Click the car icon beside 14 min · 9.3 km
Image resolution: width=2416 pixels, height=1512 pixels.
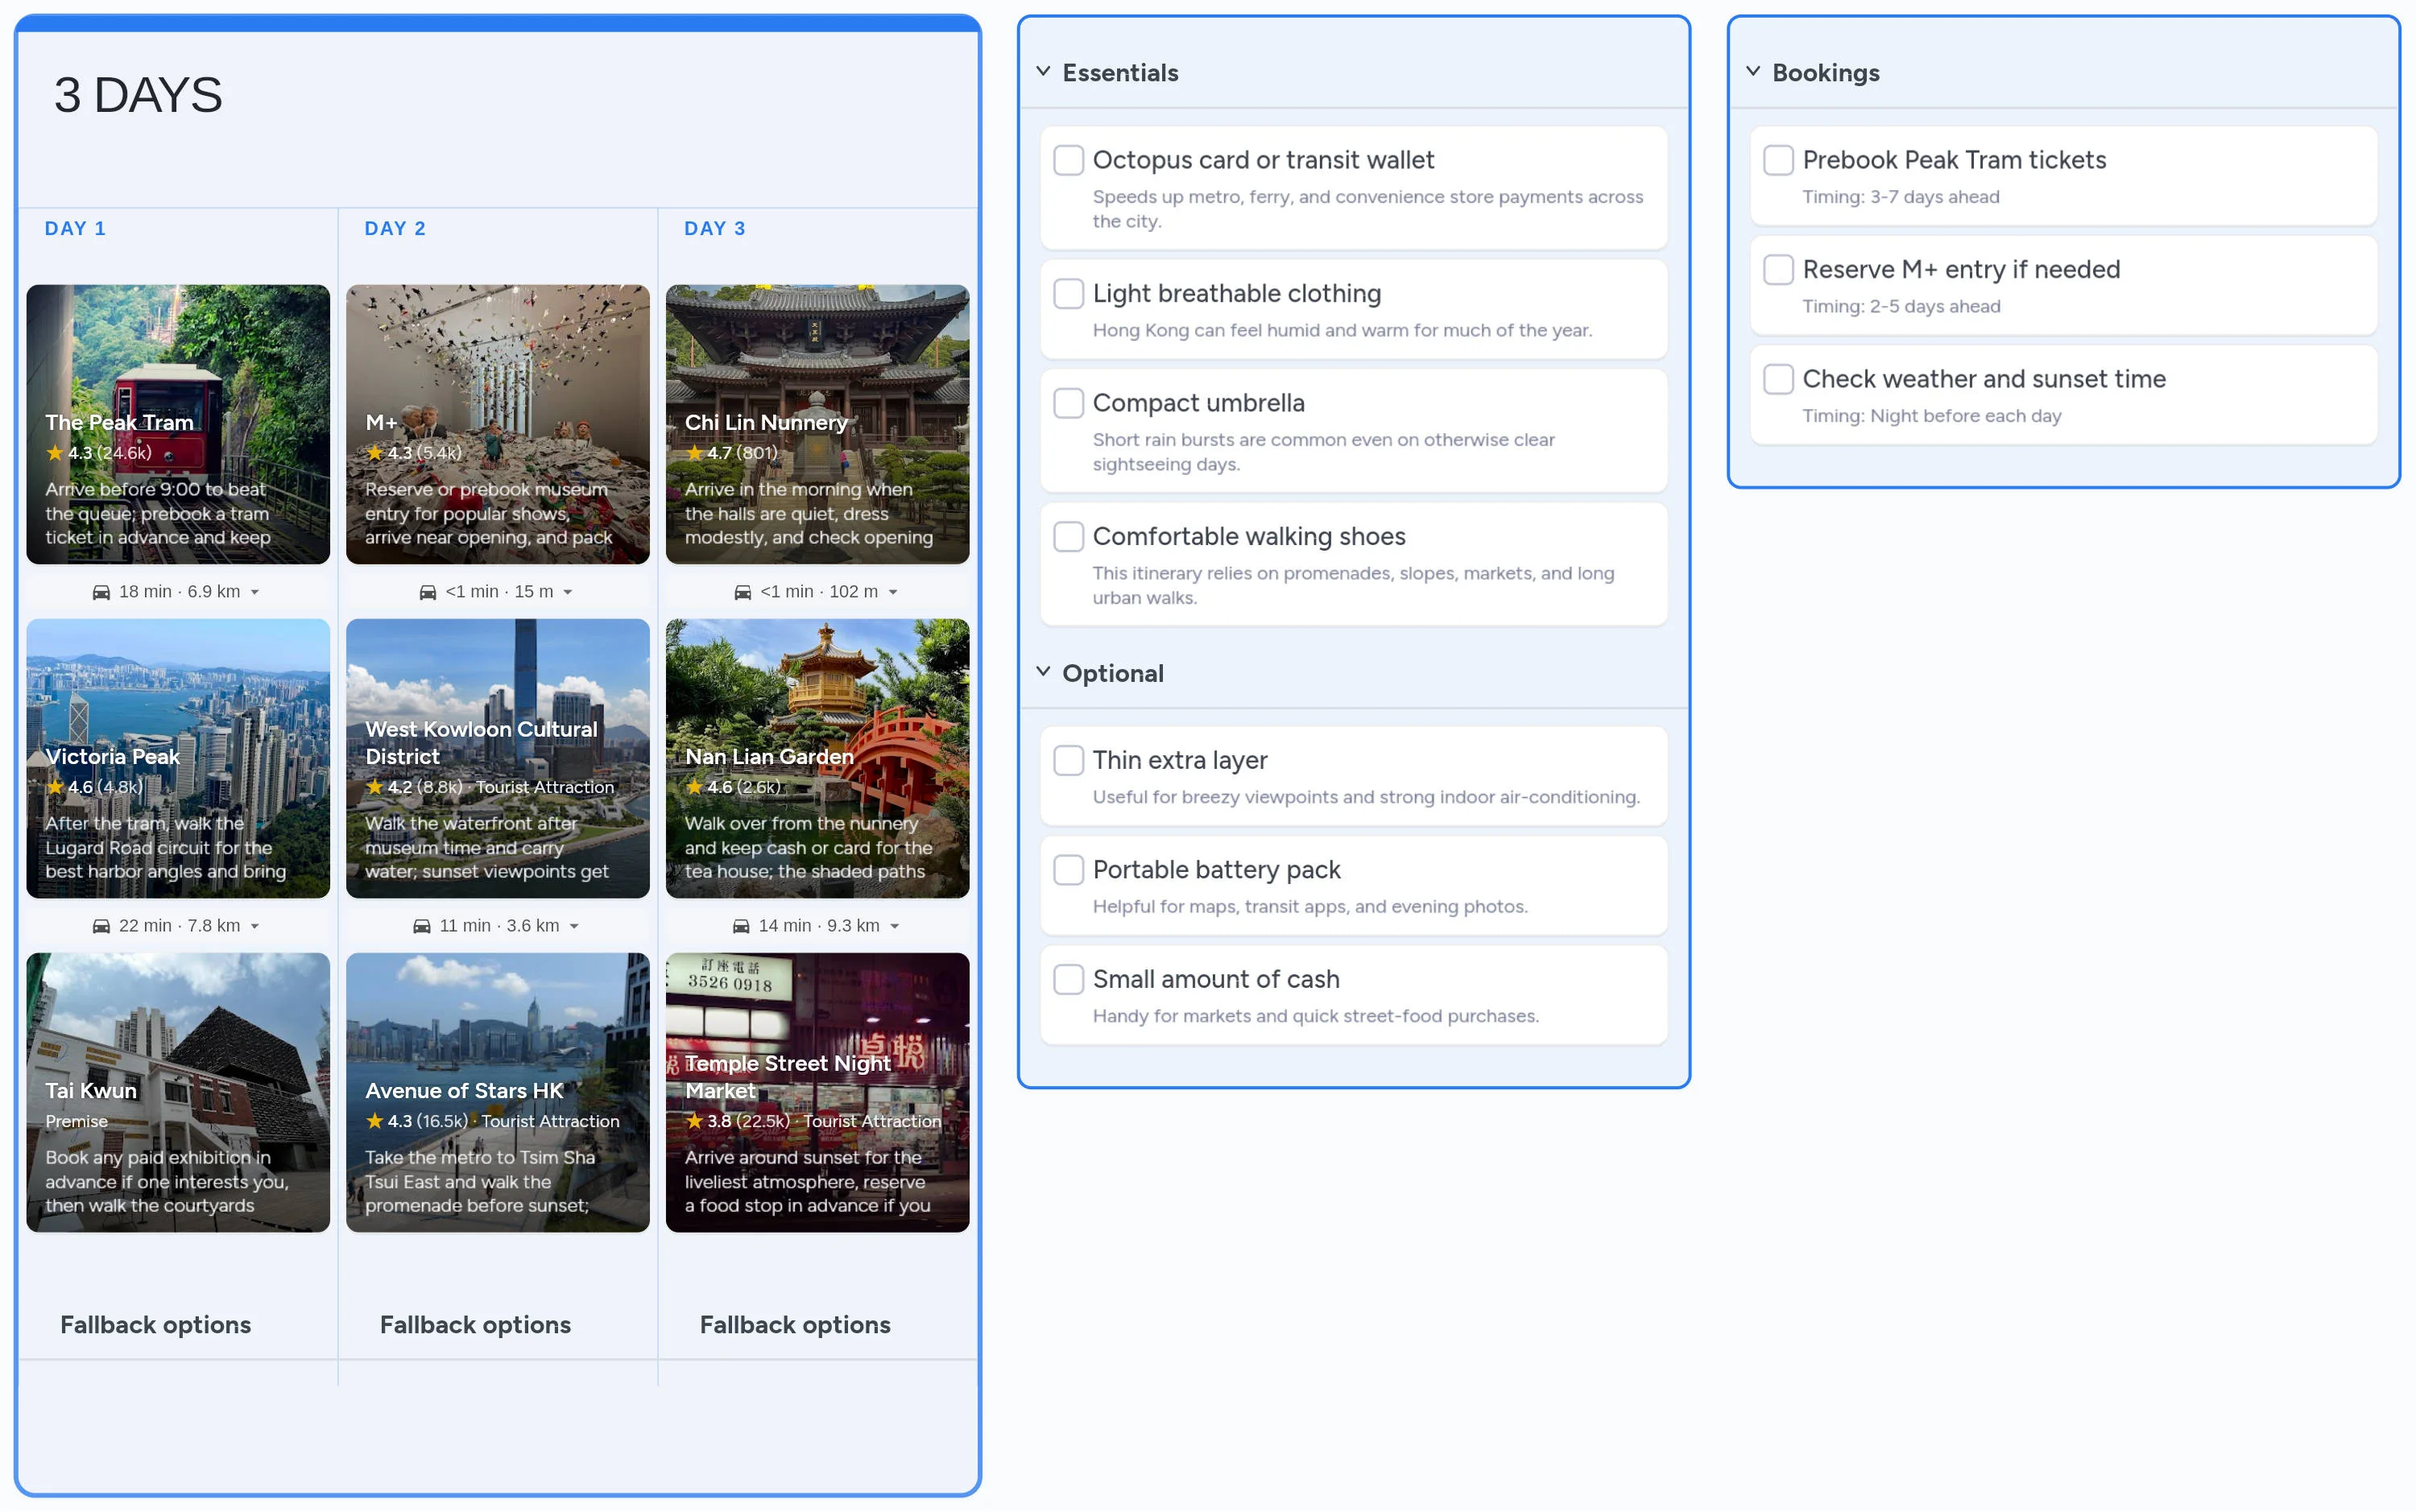[741, 926]
